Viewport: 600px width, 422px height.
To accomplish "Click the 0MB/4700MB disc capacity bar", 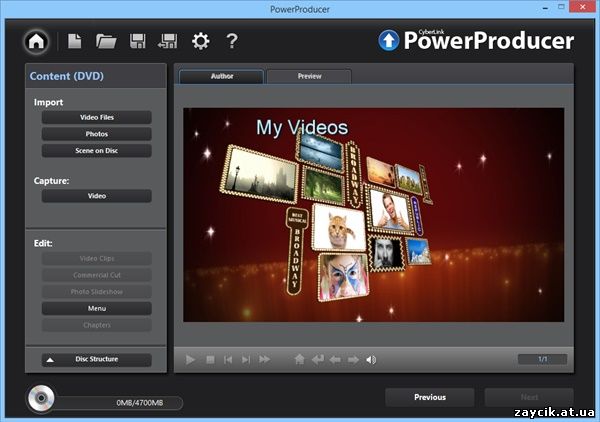I will 119,402.
